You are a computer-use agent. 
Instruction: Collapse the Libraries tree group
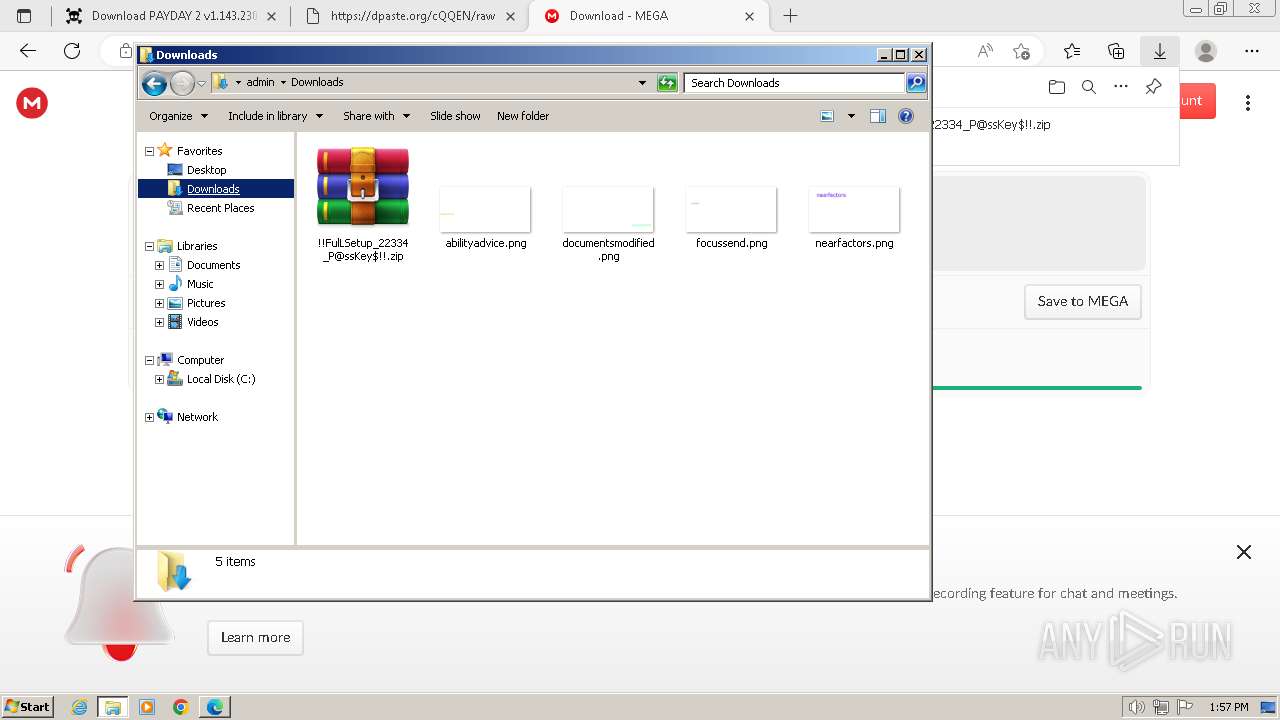(x=149, y=246)
